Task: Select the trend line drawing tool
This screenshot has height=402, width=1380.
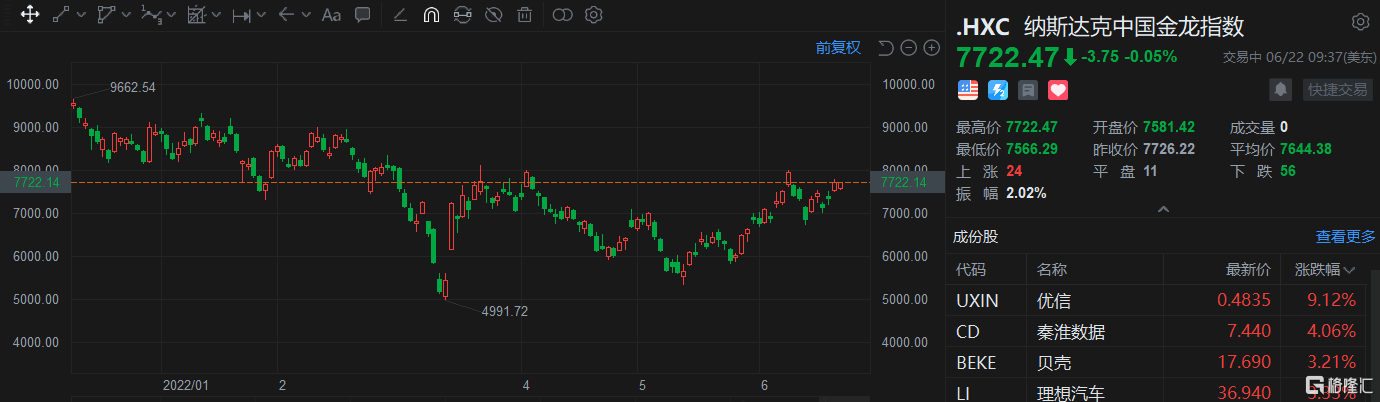Action: pos(61,15)
